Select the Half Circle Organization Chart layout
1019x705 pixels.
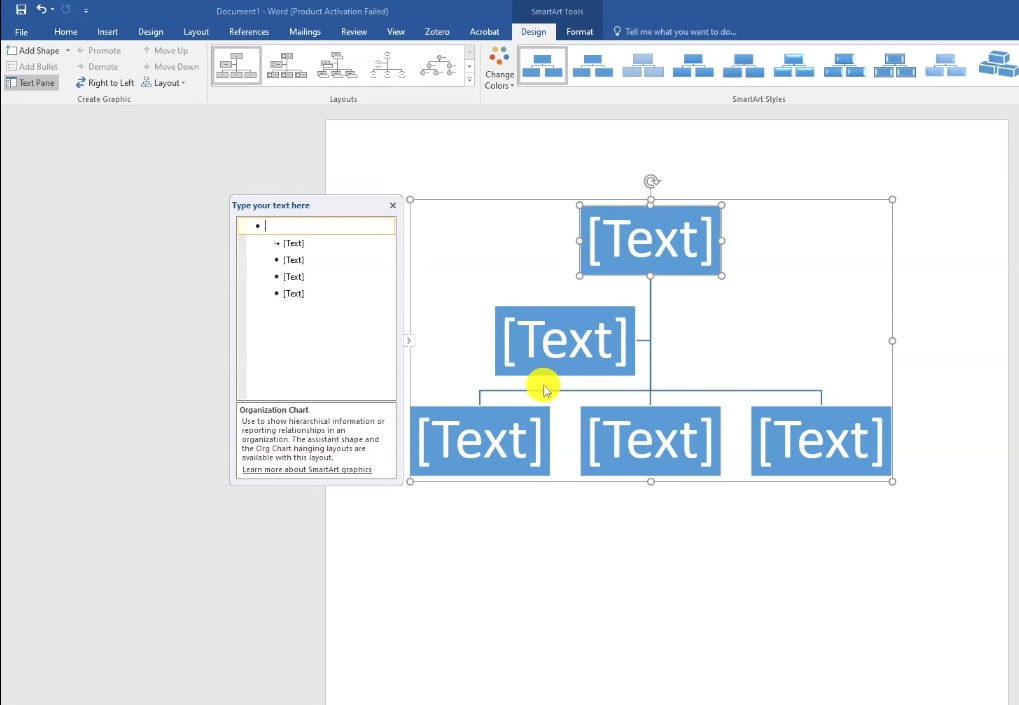(x=388, y=66)
